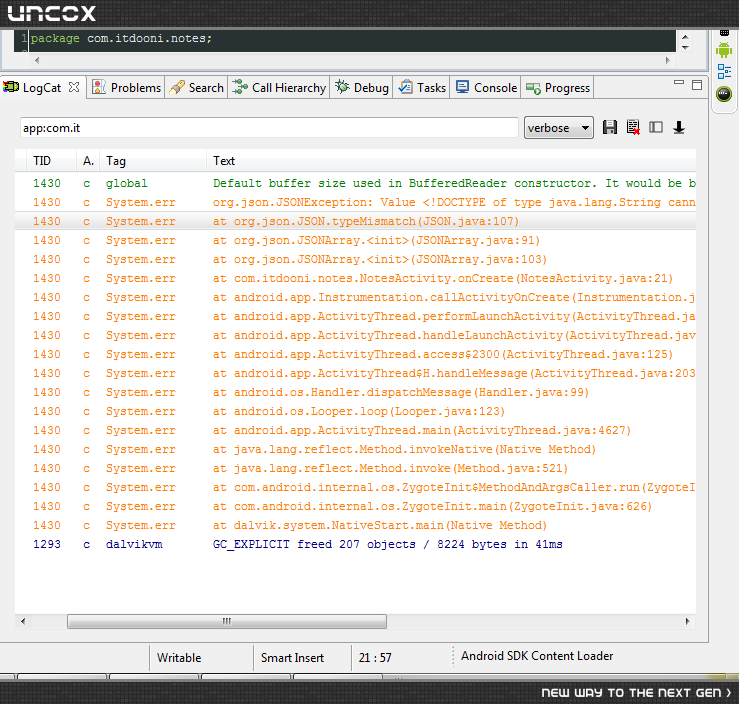
Task: Select the MethodAndArgsCaller.run log row
Action: [355, 487]
